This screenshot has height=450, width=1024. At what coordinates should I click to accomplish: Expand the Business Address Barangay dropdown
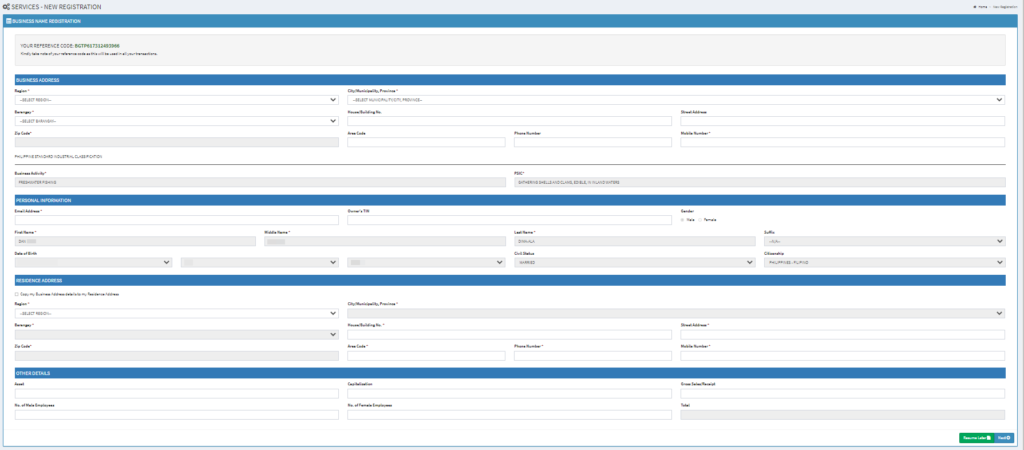tap(176, 121)
